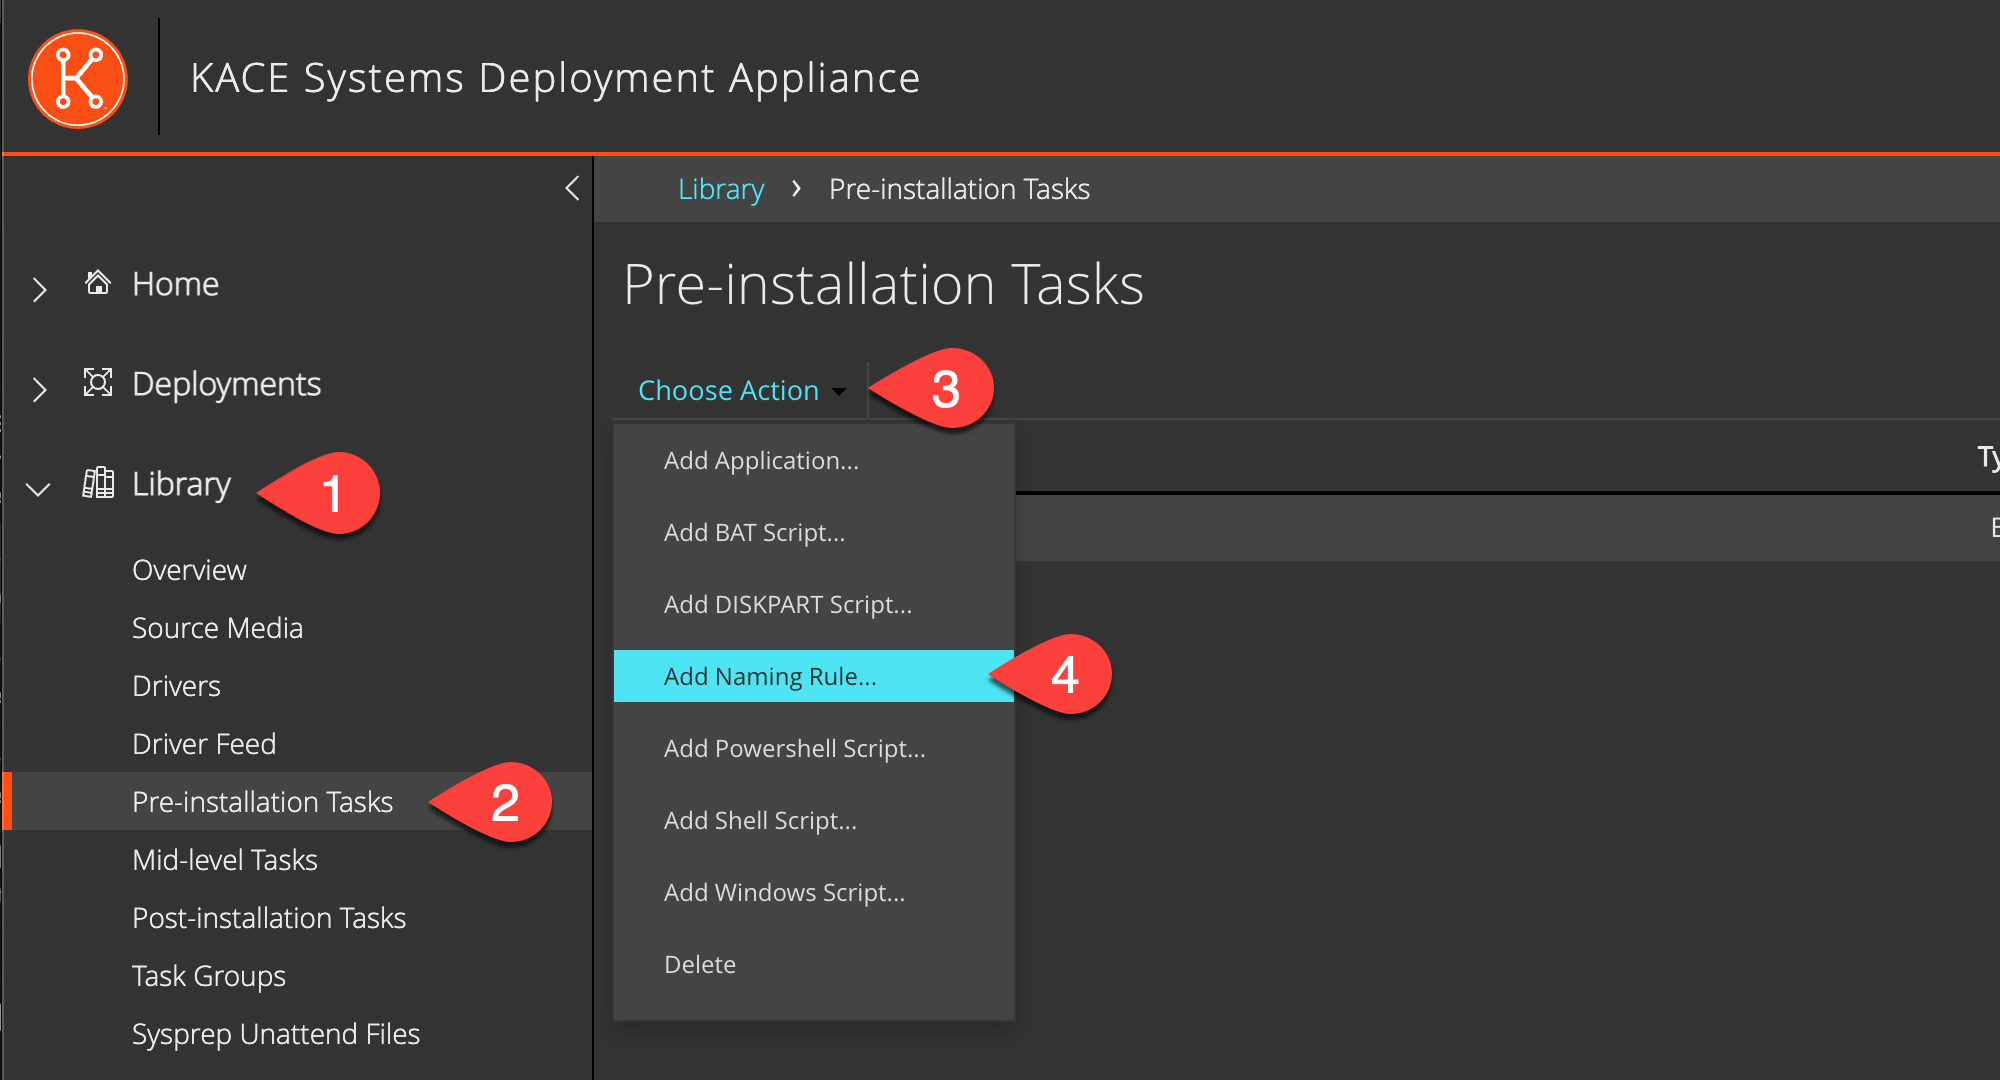Open the Choose Action dropdown

pos(741,390)
